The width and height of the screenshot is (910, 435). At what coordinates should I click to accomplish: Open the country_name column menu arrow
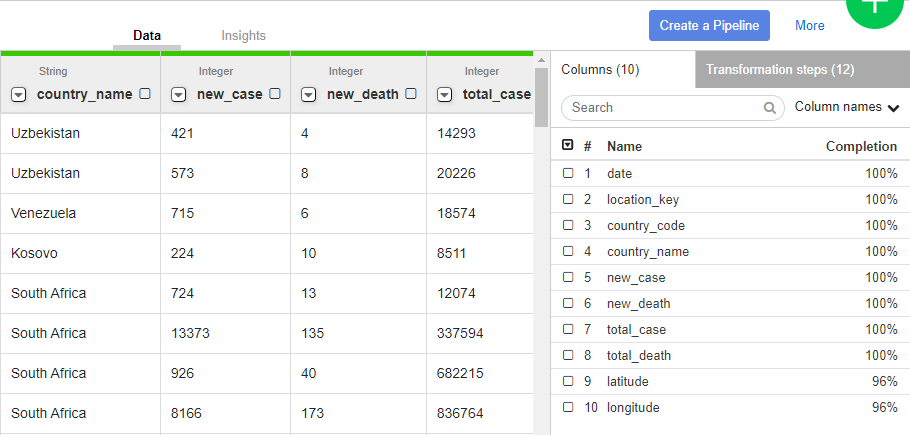tap(19, 95)
